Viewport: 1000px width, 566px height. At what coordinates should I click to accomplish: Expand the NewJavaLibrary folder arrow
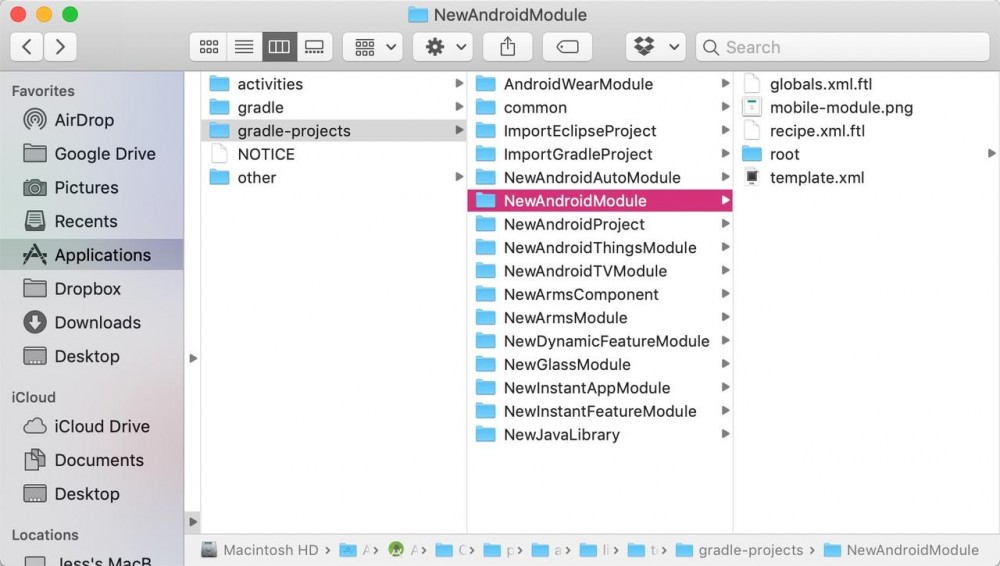click(x=725, y=434)
